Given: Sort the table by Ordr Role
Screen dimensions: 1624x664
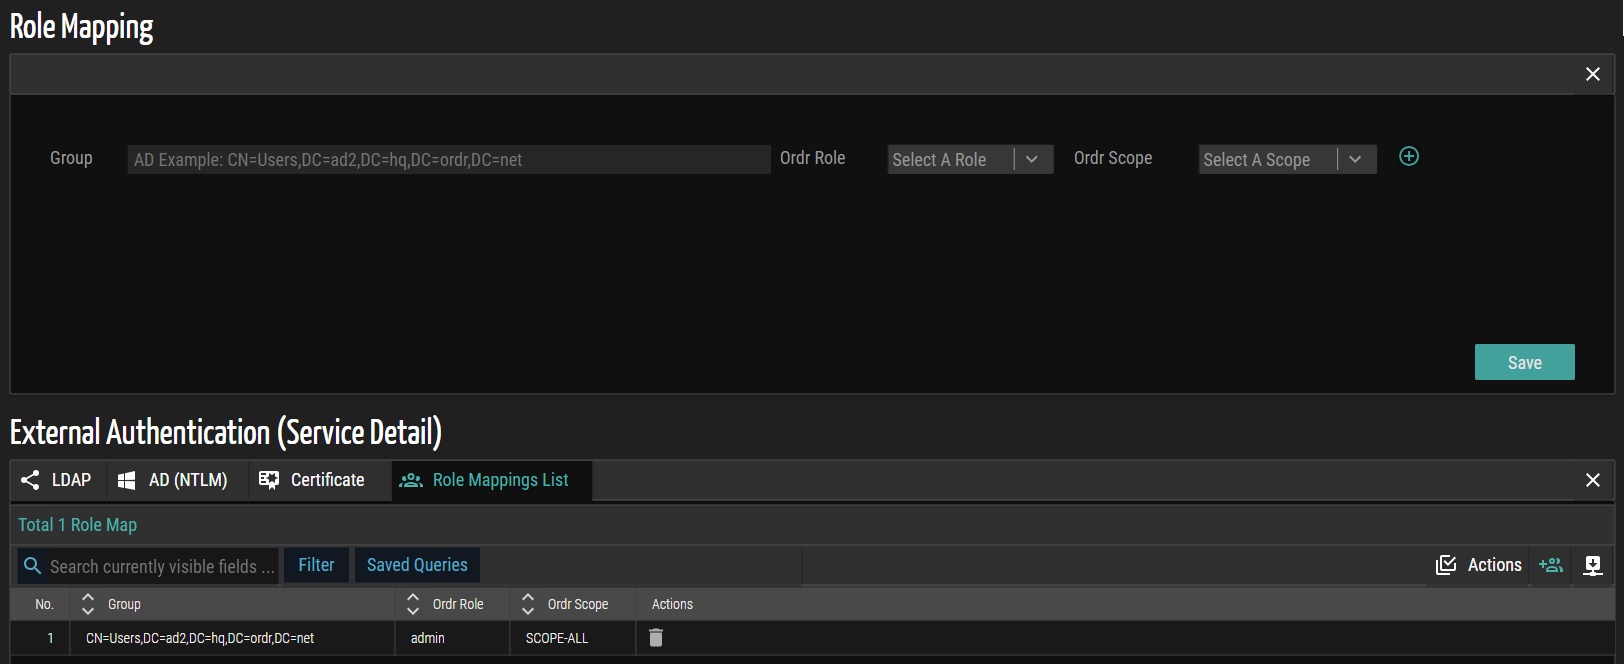Looking at the screenshot, I should point(413,604).
